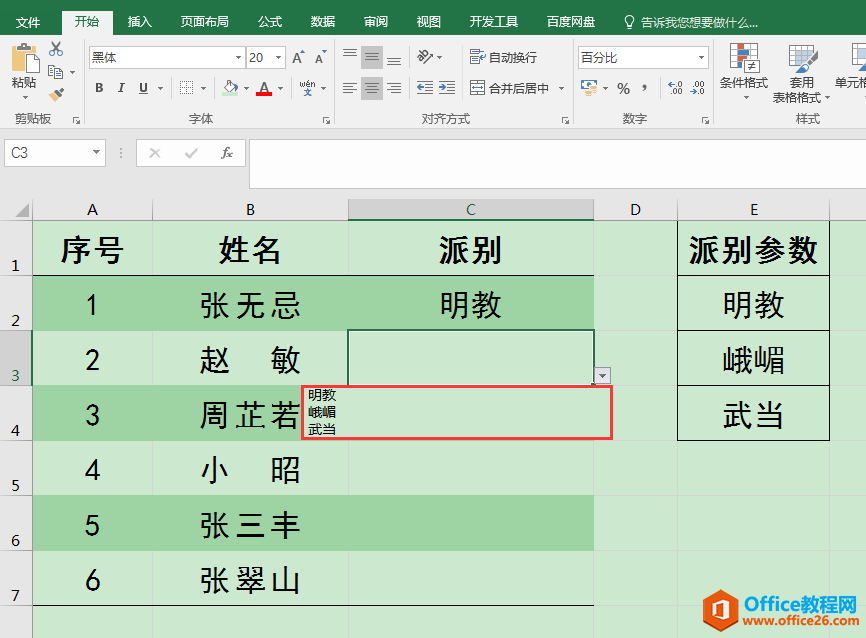Select row 5 header
866x638 pixels.
(x=15, y=468)
